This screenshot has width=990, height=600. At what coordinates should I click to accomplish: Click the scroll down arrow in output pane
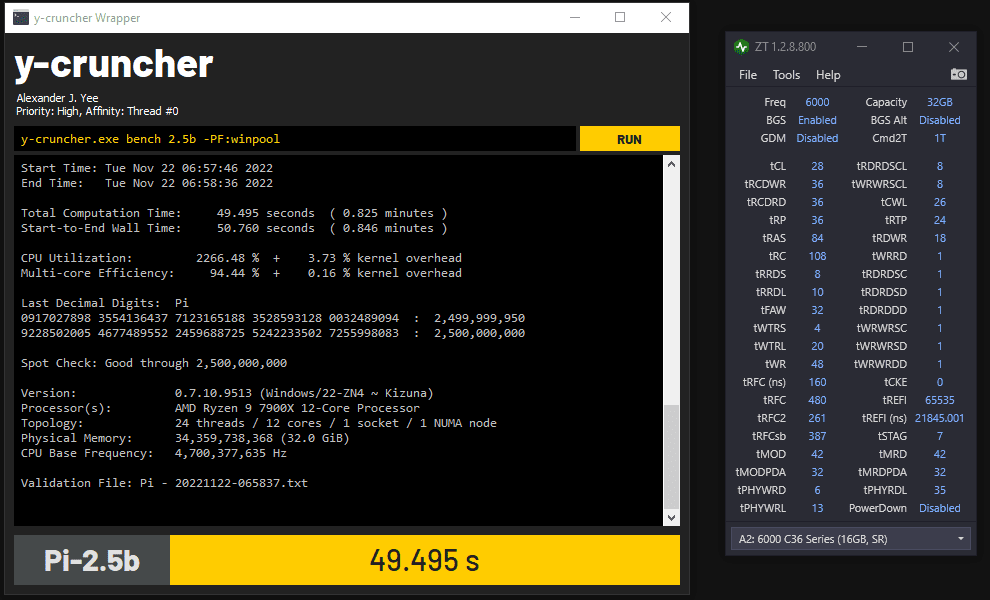coord(671,517)
